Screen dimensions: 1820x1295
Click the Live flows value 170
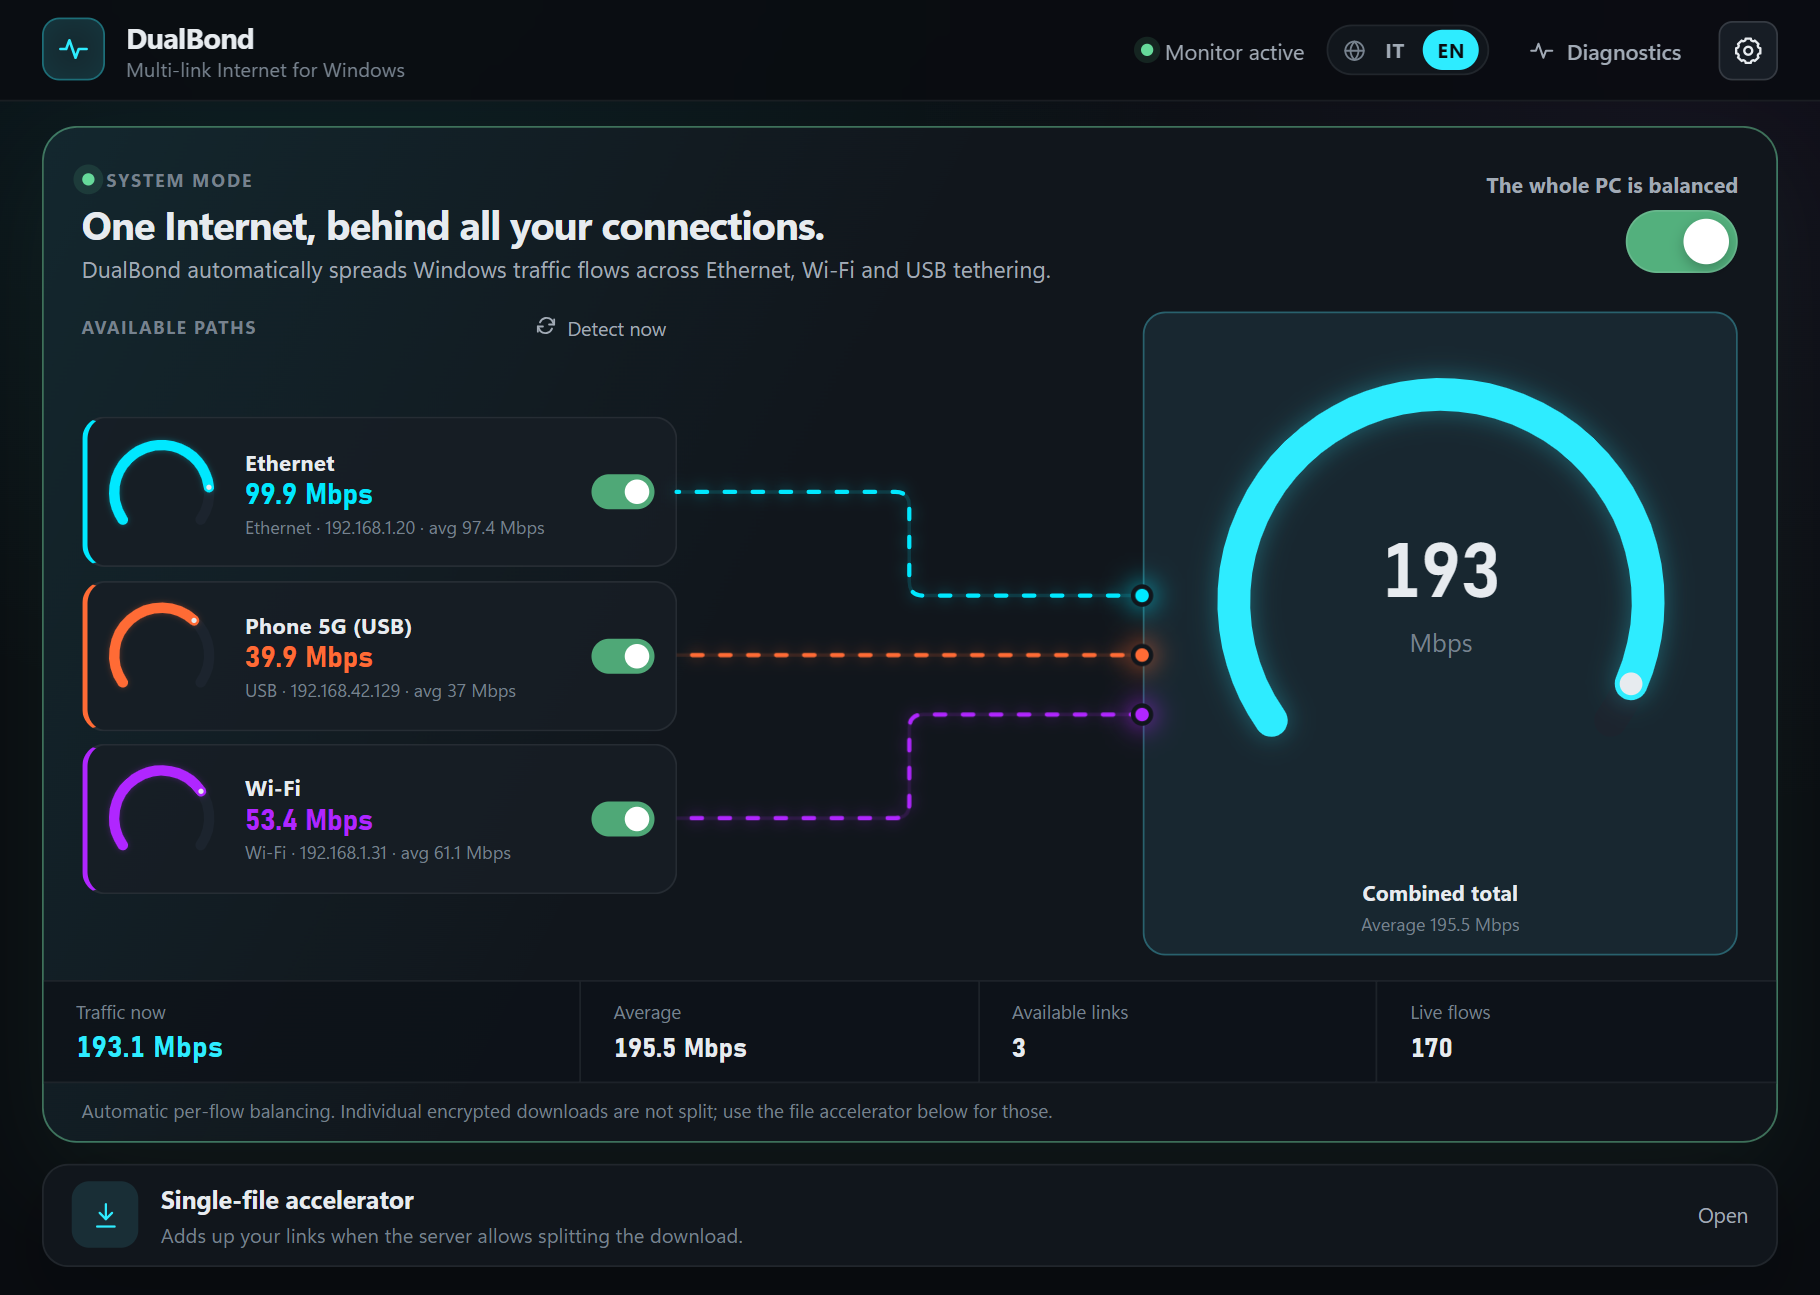[1431, 1048]
